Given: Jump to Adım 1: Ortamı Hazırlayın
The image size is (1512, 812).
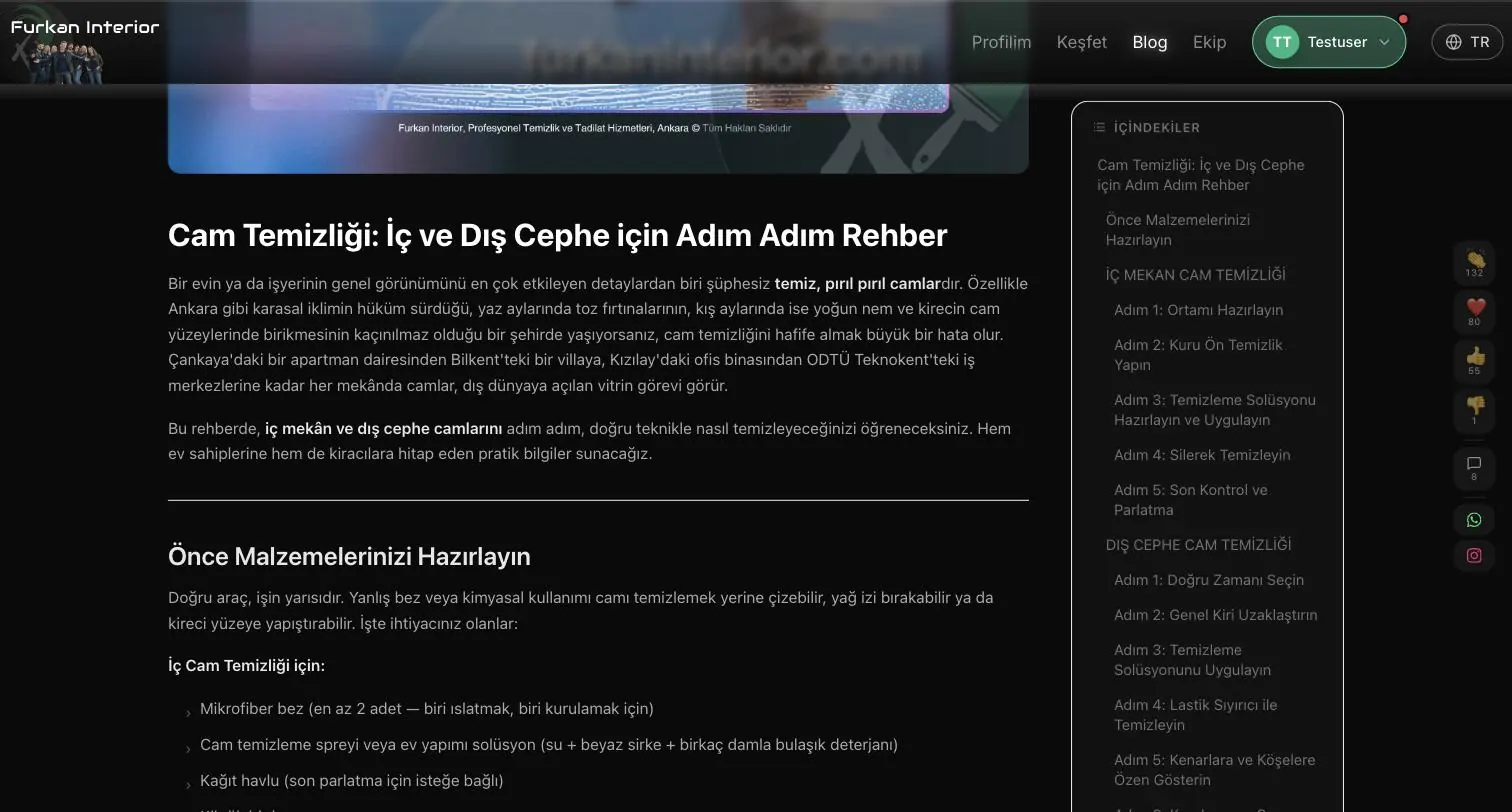Looking at the screenshot, I should (x=1199, y=310).
